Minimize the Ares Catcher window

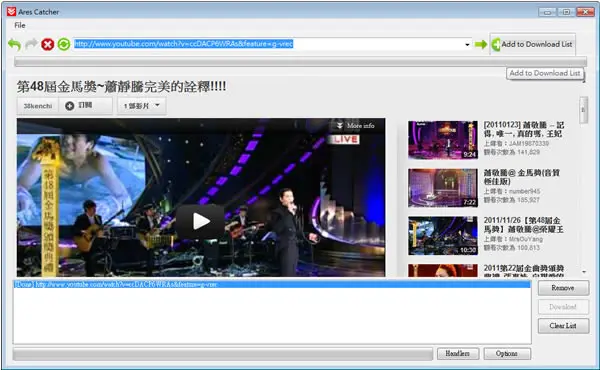coord(547,12)
